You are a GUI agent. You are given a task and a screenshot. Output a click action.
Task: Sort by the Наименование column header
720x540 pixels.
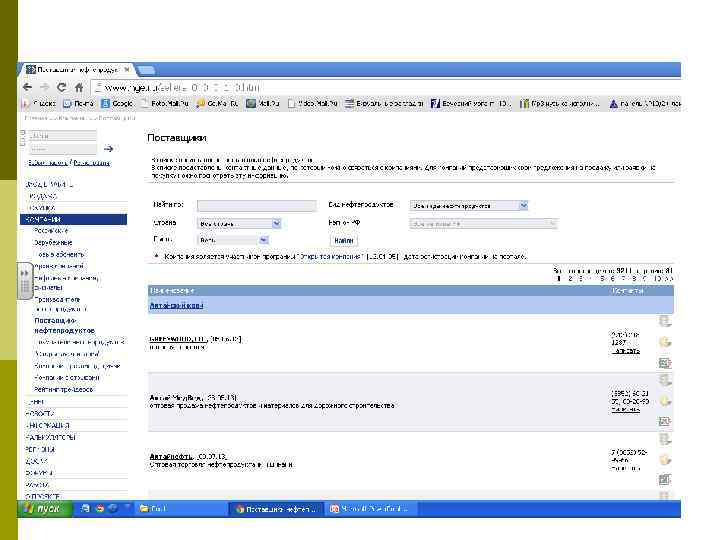point(172,291)
